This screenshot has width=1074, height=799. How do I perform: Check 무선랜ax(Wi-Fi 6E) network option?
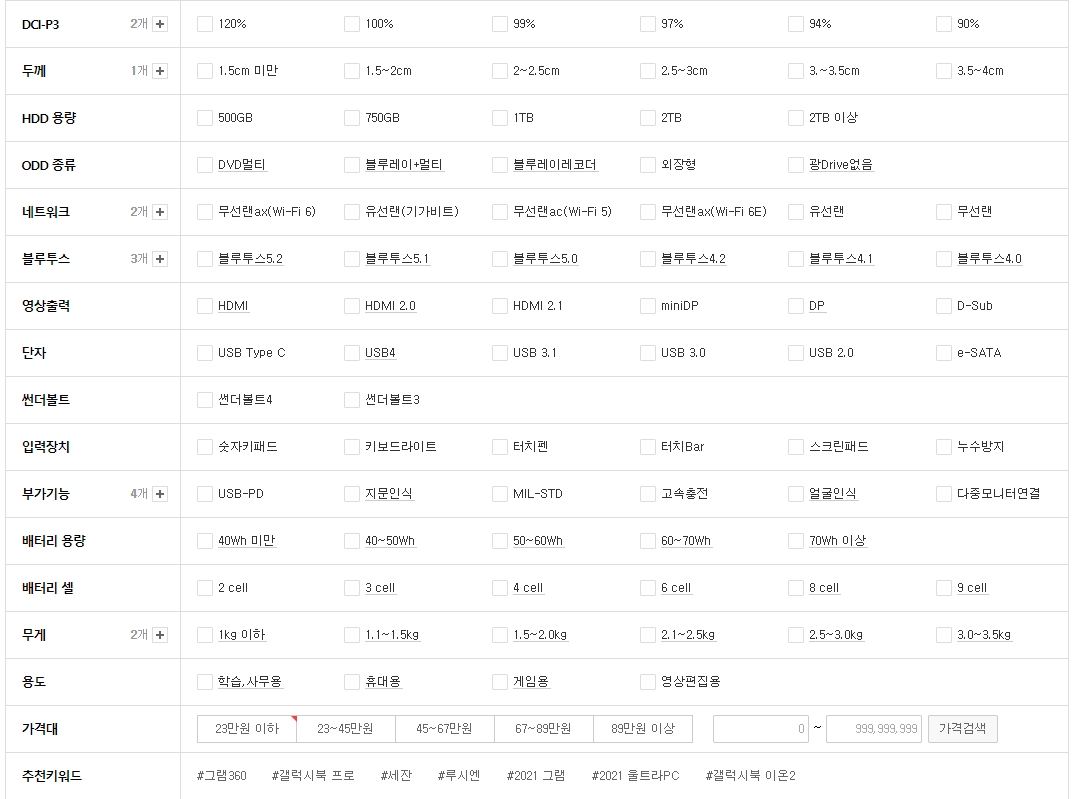click(648, 212)
